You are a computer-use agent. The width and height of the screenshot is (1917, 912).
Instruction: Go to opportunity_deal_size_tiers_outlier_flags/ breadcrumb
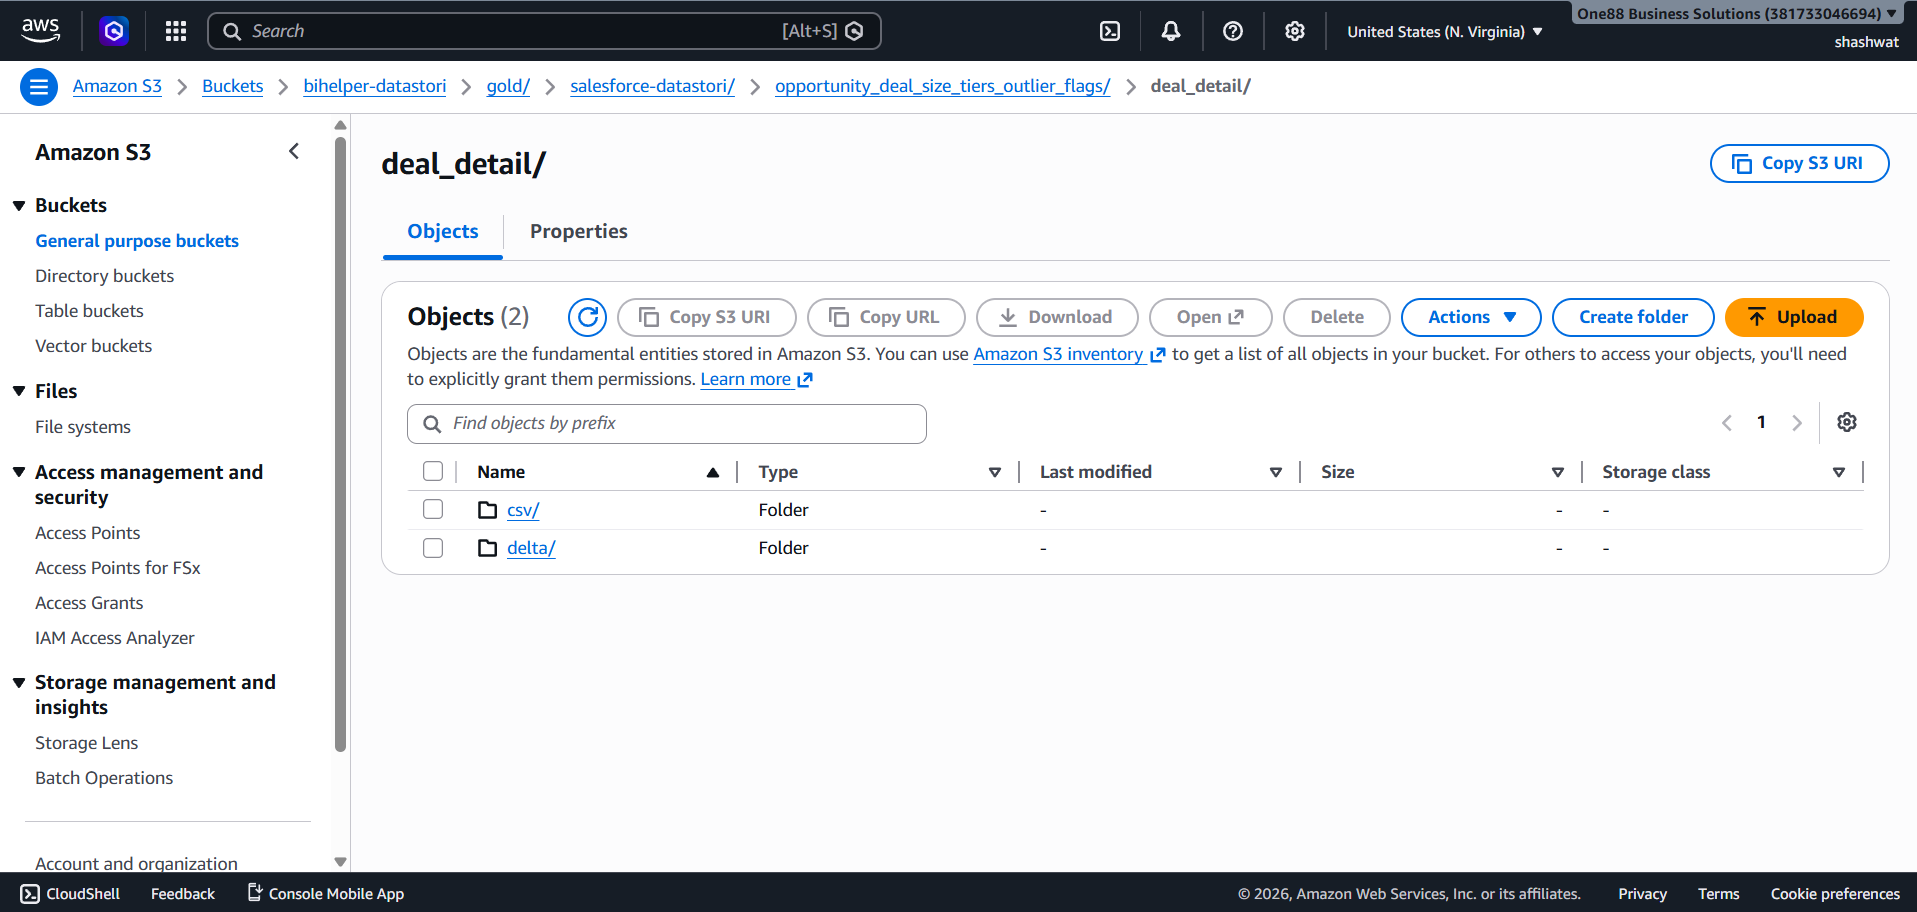942,86
